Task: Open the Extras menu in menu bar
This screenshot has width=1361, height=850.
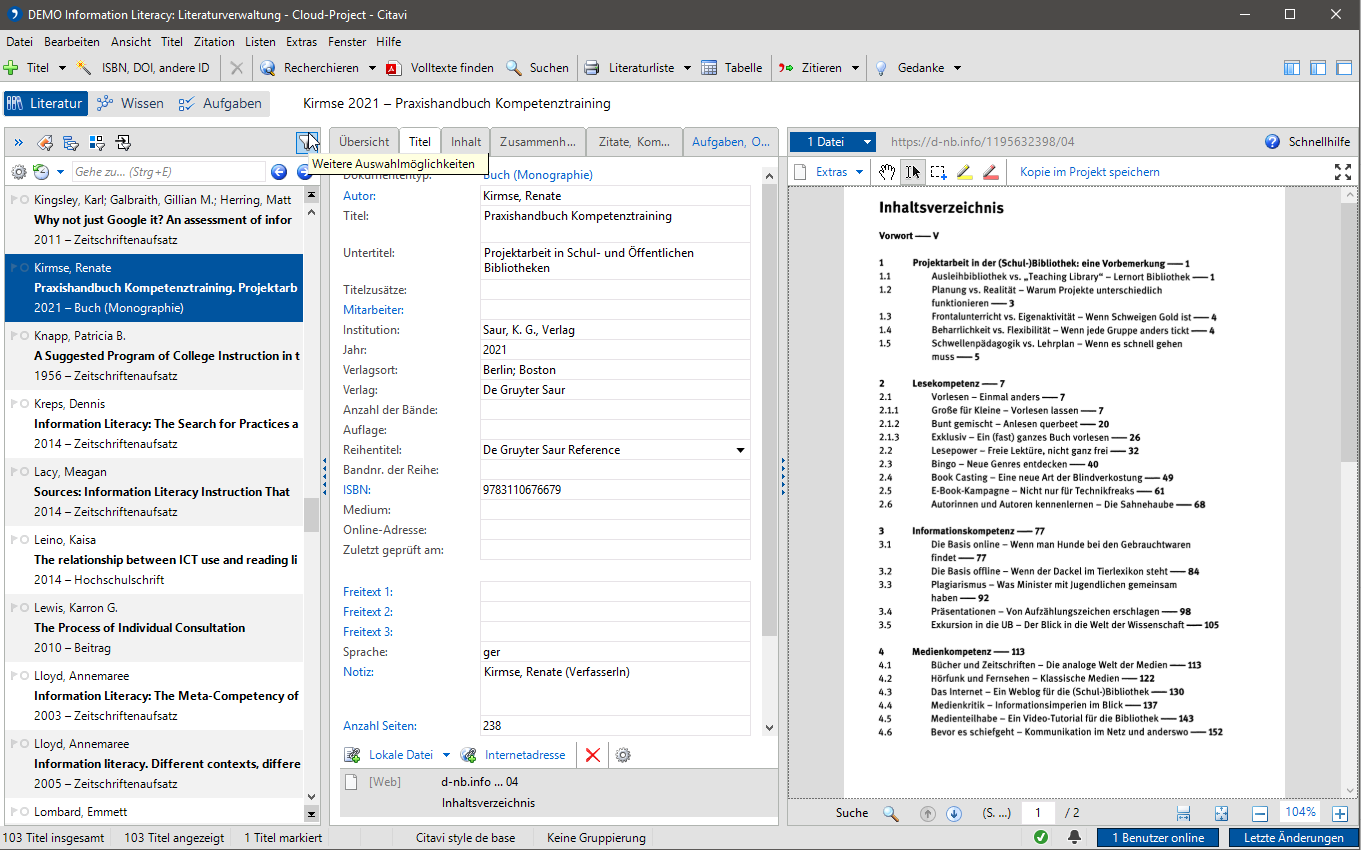Action: tap(301, 42)
